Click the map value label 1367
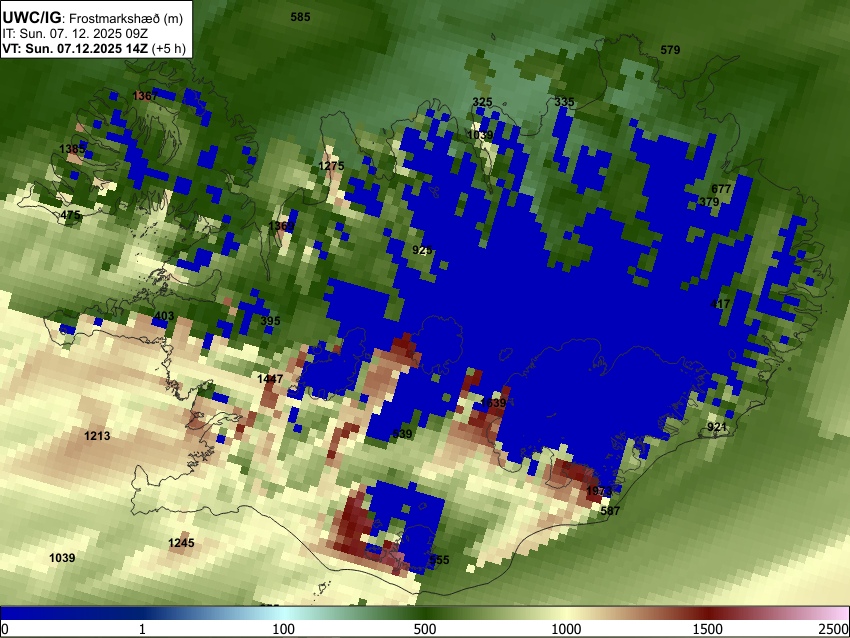The height and width of the screenshot is (638, 850). 145,96
